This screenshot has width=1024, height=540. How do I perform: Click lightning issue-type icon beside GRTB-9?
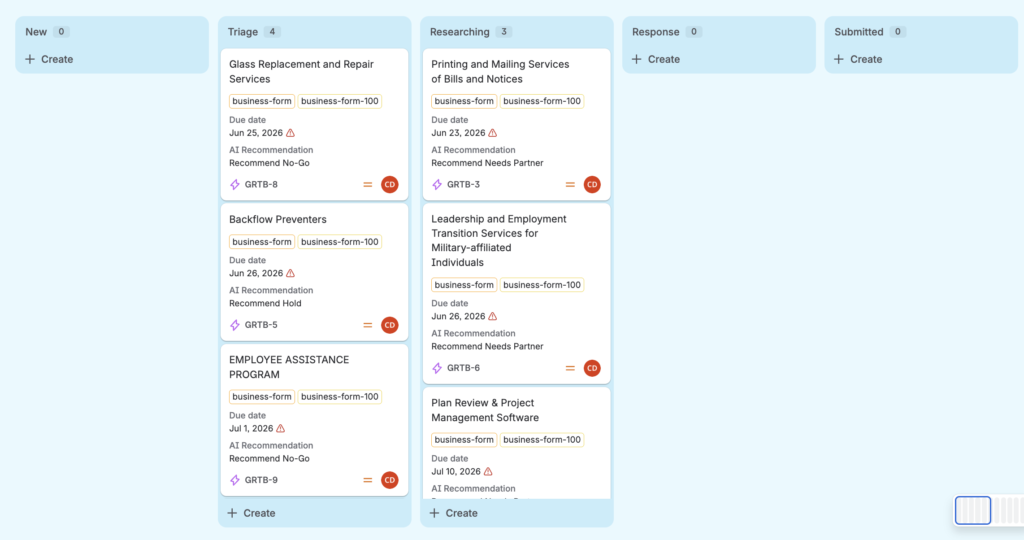pyautogui.click(x=235, y=480)
